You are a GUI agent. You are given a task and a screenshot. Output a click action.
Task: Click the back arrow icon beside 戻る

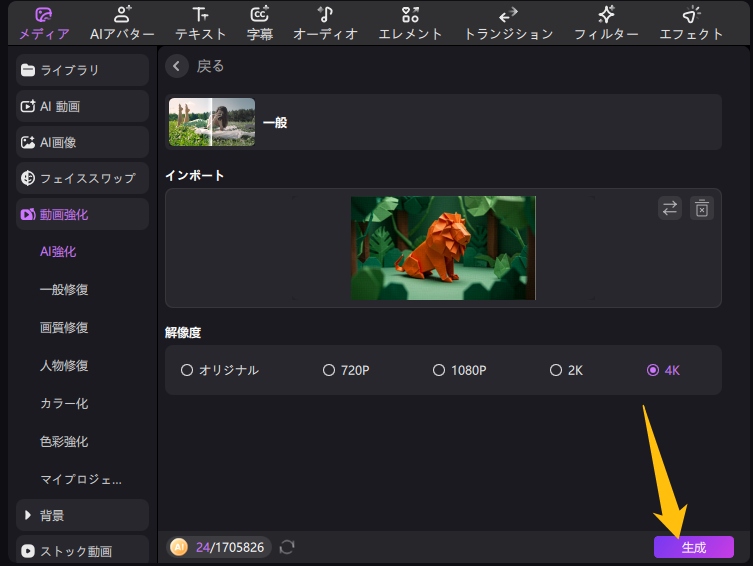177,66
